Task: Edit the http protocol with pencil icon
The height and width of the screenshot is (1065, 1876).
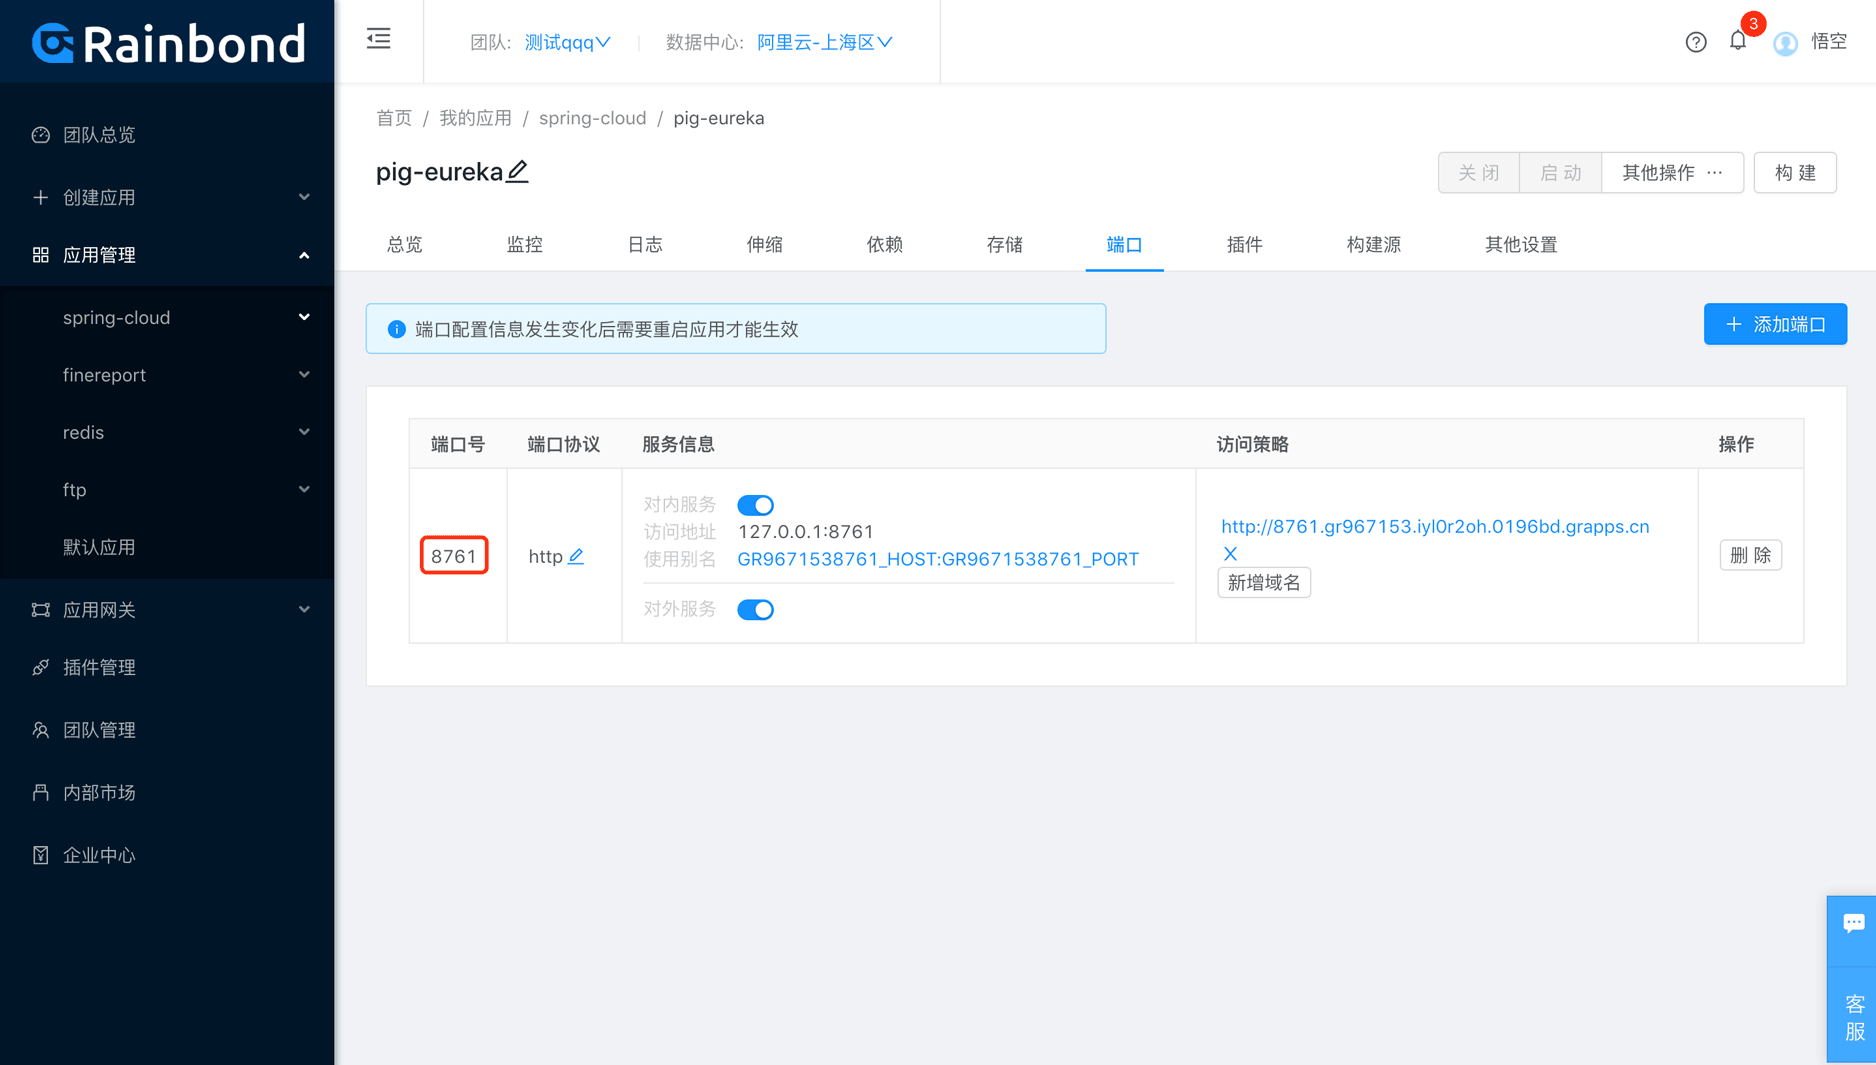Action: coord(576,556)
